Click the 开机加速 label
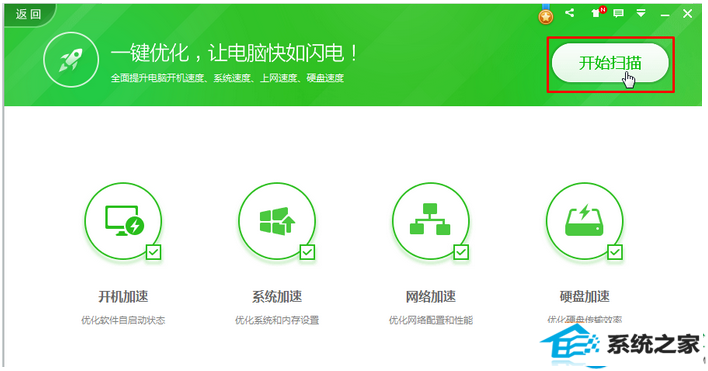This screenshot has height=371, width=708. 123,297
